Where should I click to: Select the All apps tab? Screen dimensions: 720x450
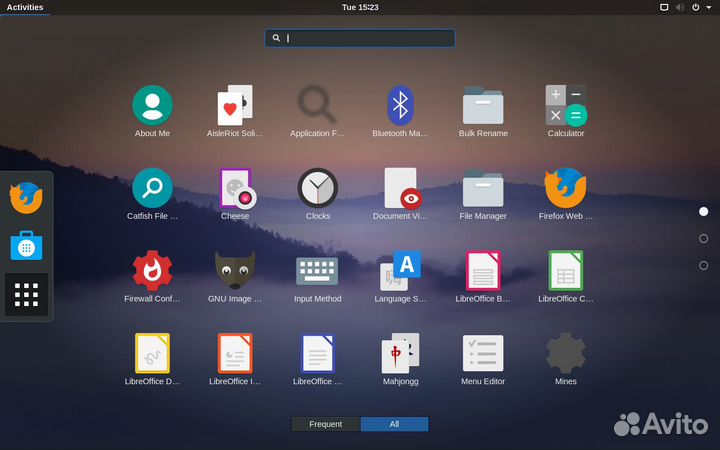[394, 424]
